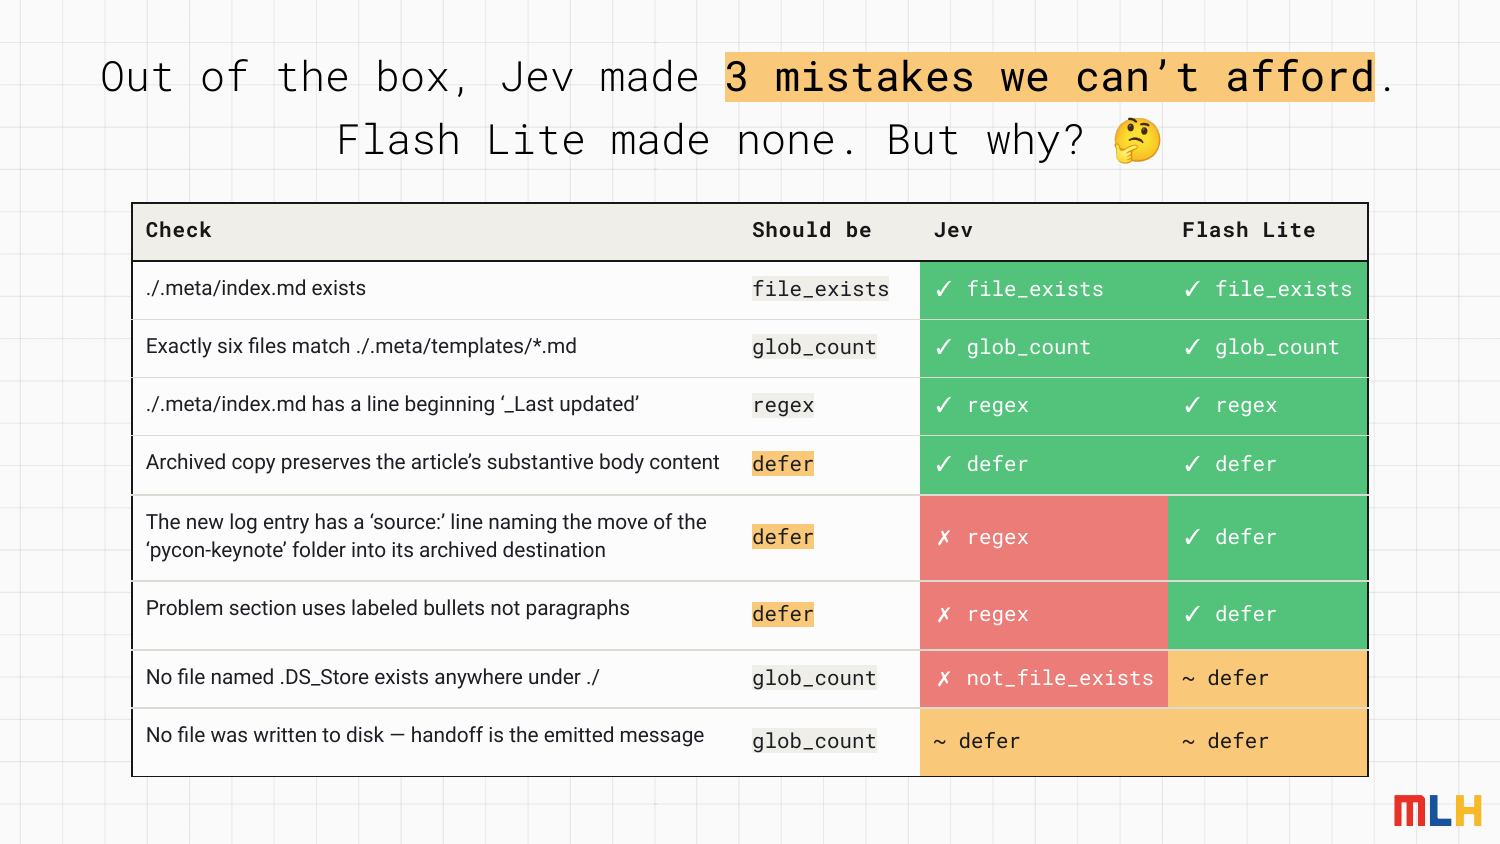Screen dimensions: 1500x844
Task: Click Jev's green 'glob_count' result
Action: pos(1044,348)
